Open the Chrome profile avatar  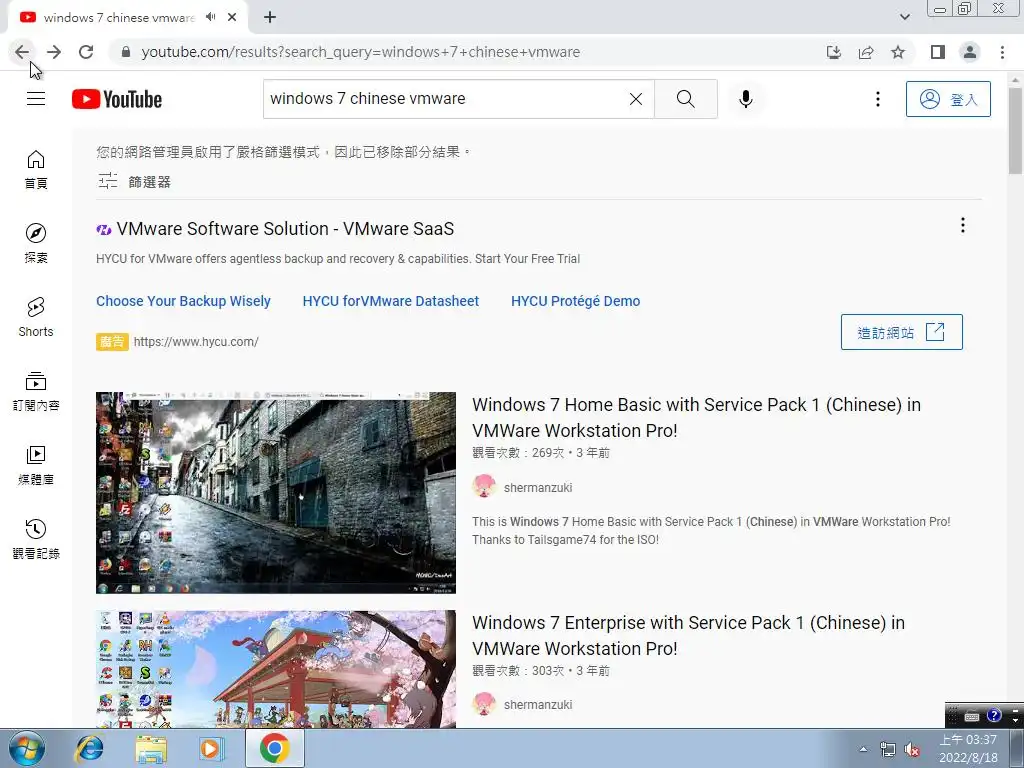[970, 52]
